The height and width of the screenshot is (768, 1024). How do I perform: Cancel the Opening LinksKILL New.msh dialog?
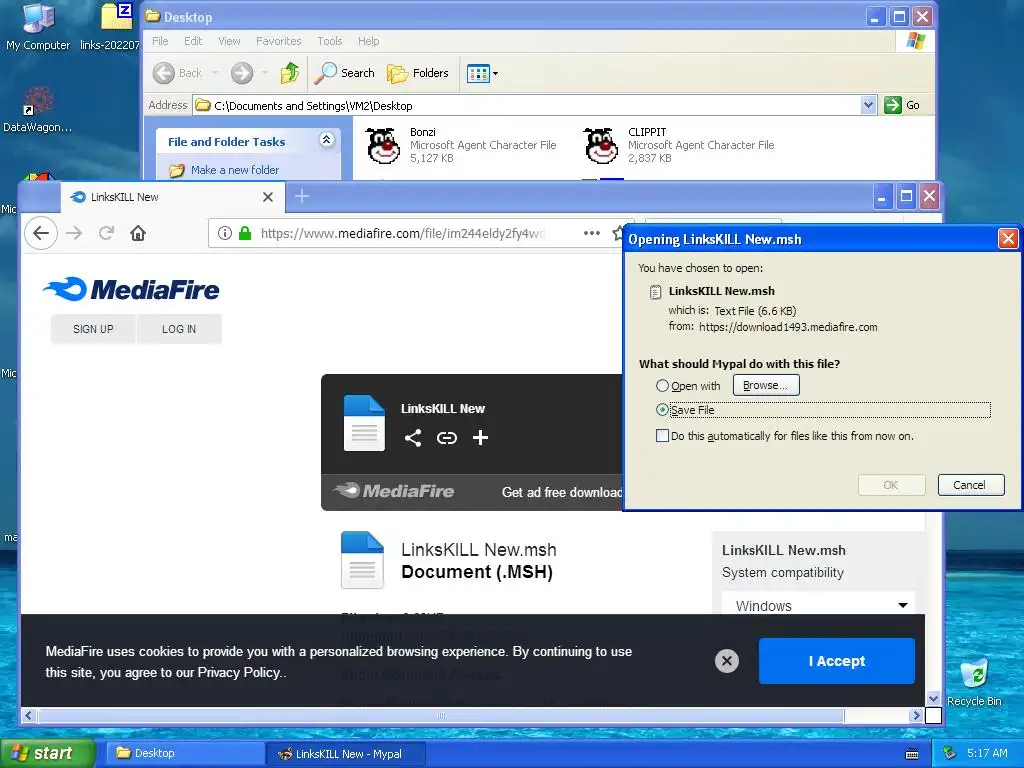pos(970,485)
